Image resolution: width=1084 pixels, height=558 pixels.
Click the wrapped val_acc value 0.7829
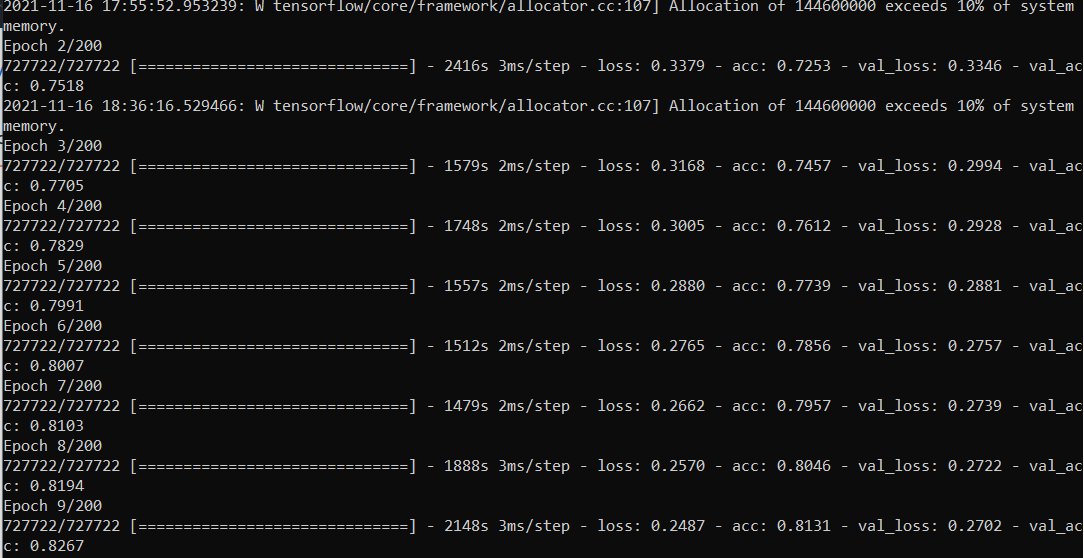57,247
